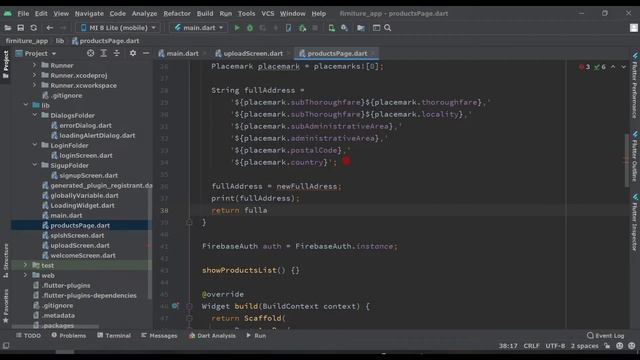The height and width of the screenshot is (360, 640).
Task: Open the Problems tool window
Action: [x=69, y=336]
